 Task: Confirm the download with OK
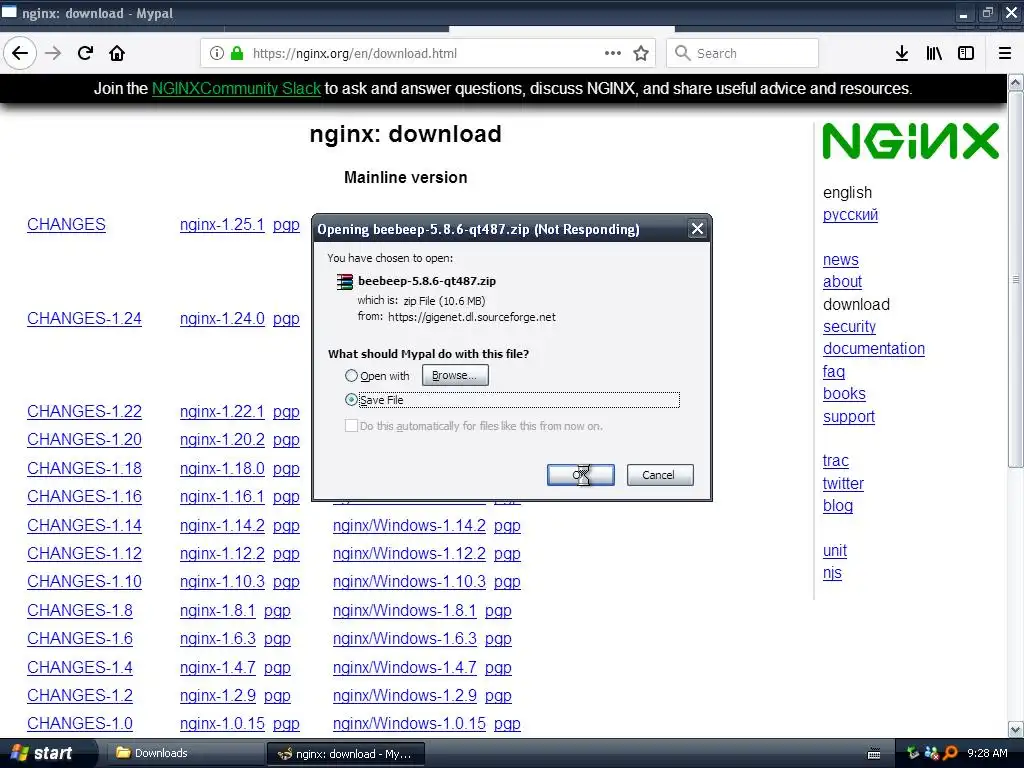[x=581, y=475]
